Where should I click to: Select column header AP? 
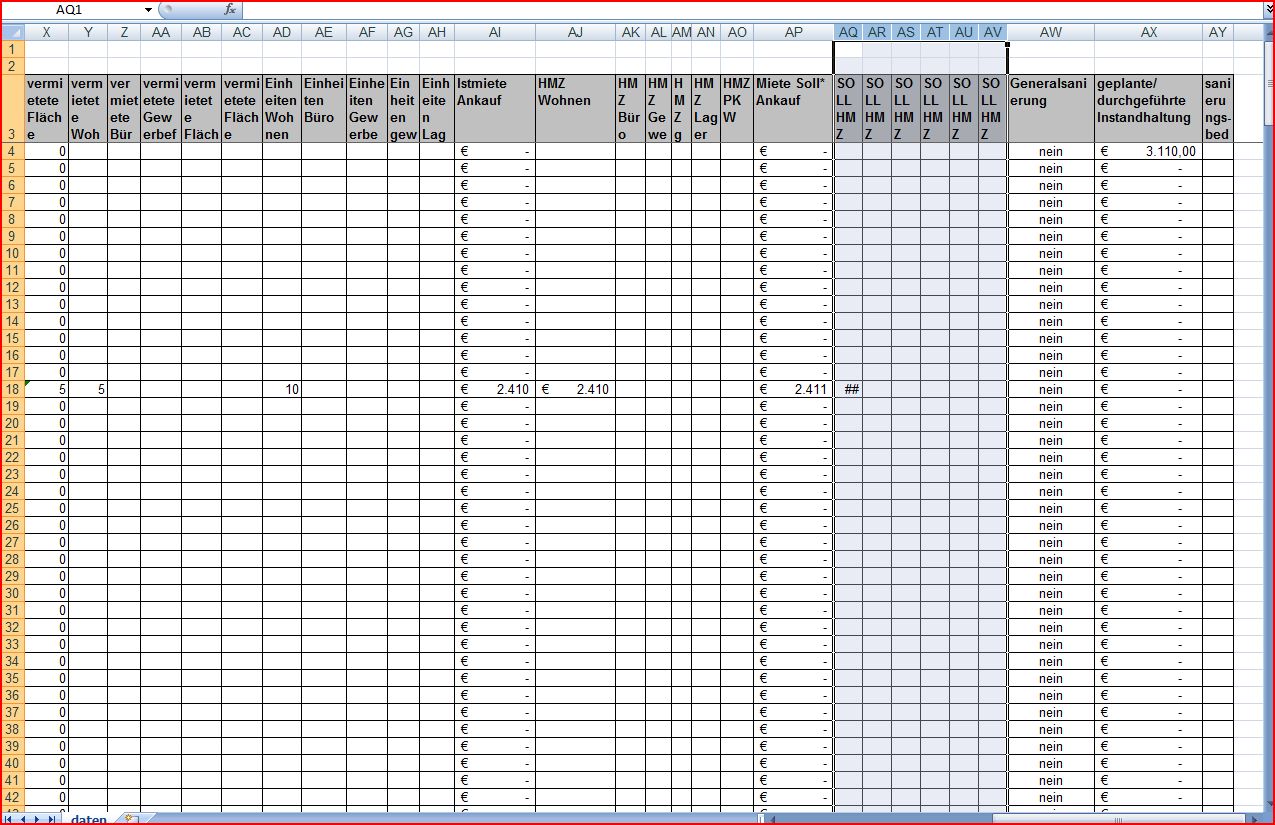[793, 32]
